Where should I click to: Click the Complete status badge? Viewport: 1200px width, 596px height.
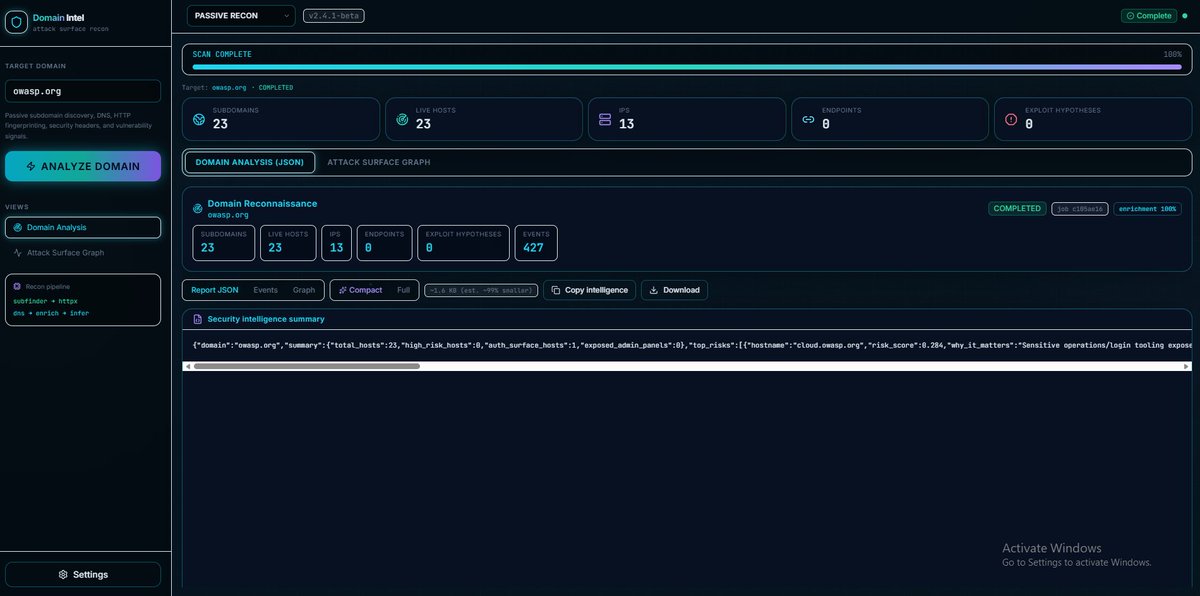(1150, 15)
